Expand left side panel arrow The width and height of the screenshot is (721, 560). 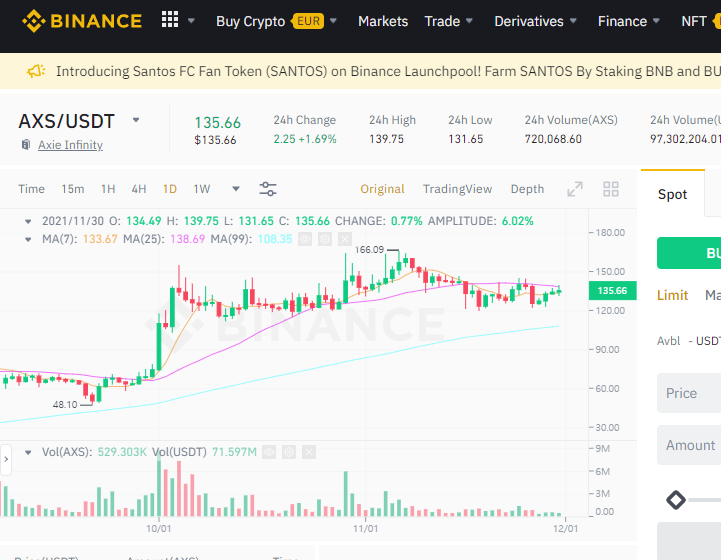click(6, 459)
